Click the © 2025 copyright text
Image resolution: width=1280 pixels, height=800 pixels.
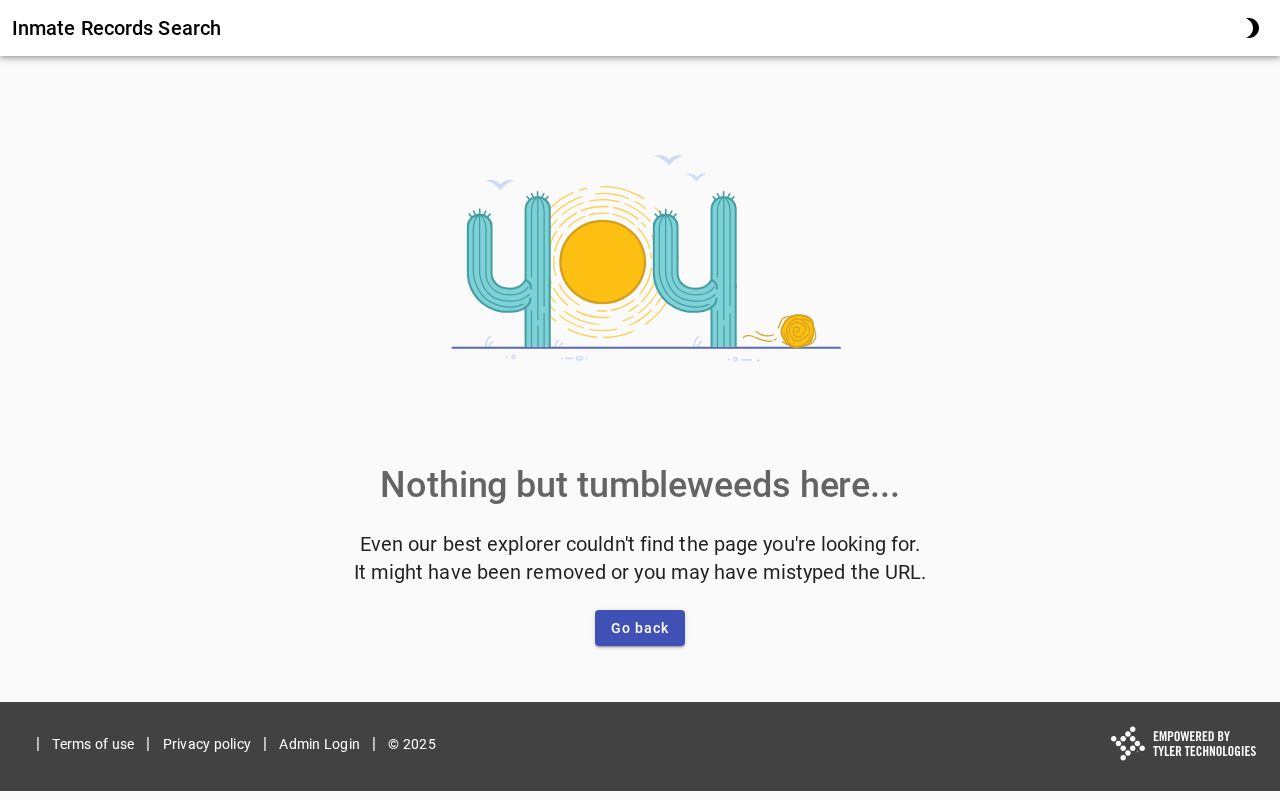click(x=412, y=744)
